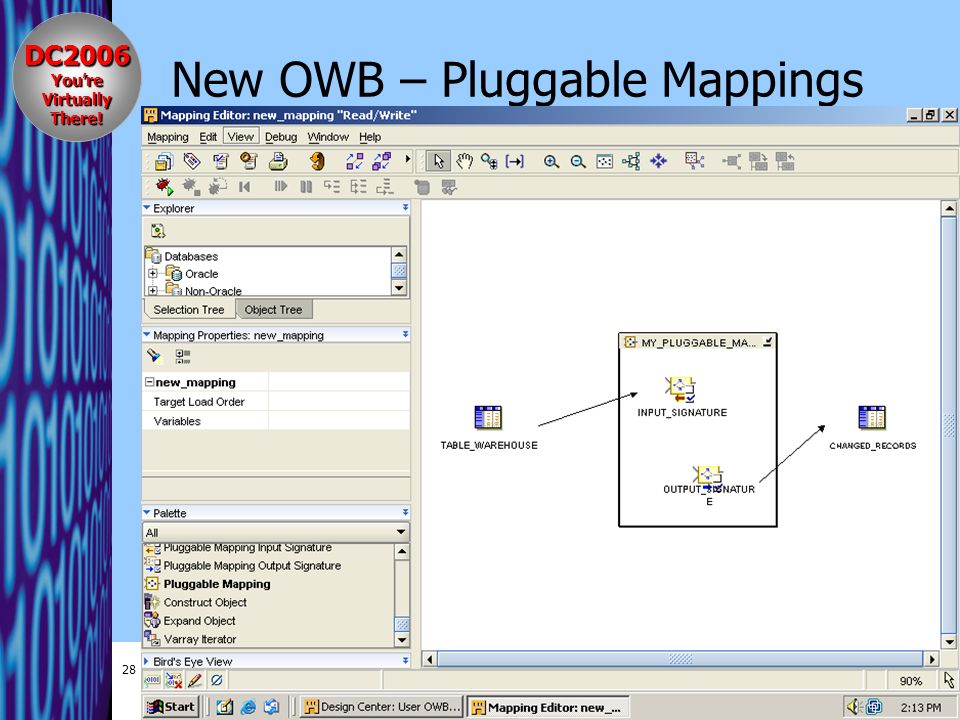Click the Explorer tree scroll up arrow
This screenshot has height=720, width=960.
coord(399,254)
